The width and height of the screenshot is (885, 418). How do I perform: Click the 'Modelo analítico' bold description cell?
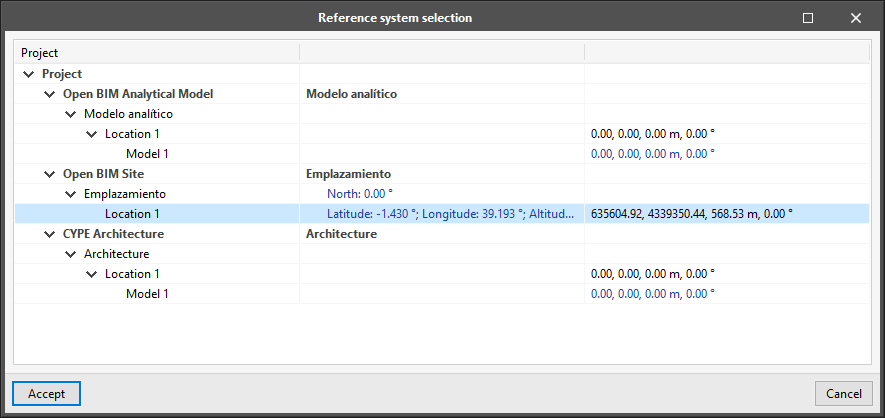[351, 94]
